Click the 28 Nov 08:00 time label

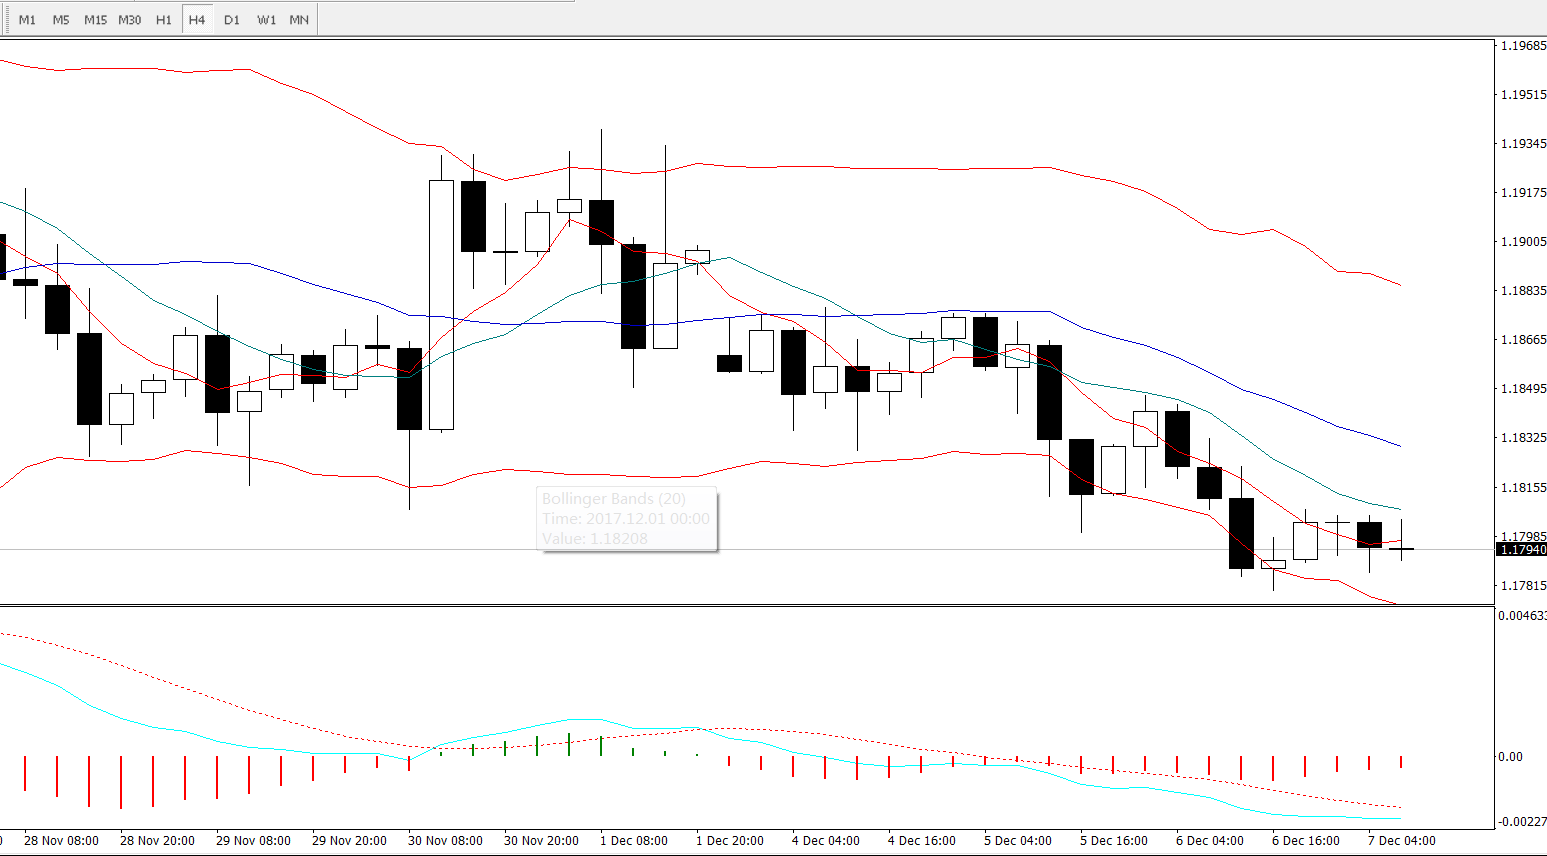coord(61,841)
